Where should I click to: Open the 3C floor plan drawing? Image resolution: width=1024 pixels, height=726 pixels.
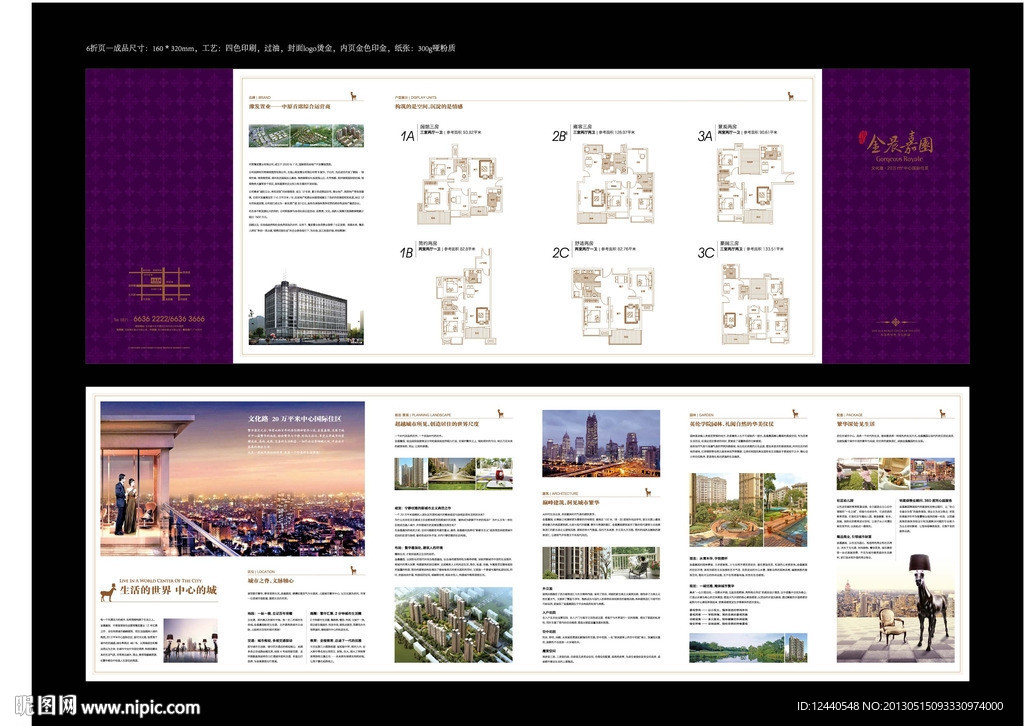click(755, 303)
